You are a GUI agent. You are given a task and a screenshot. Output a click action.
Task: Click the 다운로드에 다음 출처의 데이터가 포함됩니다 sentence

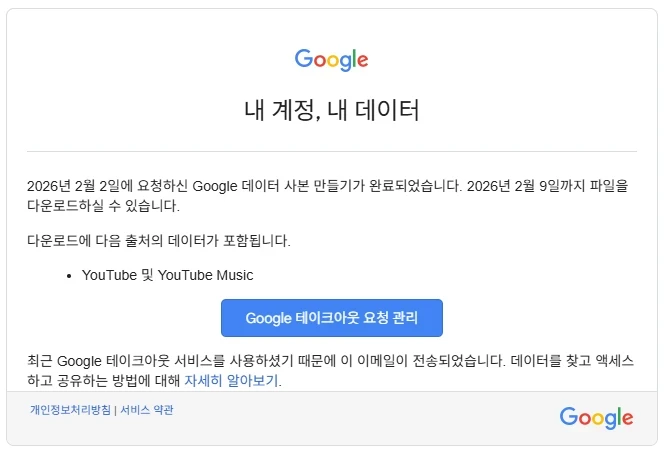point(159,241)
